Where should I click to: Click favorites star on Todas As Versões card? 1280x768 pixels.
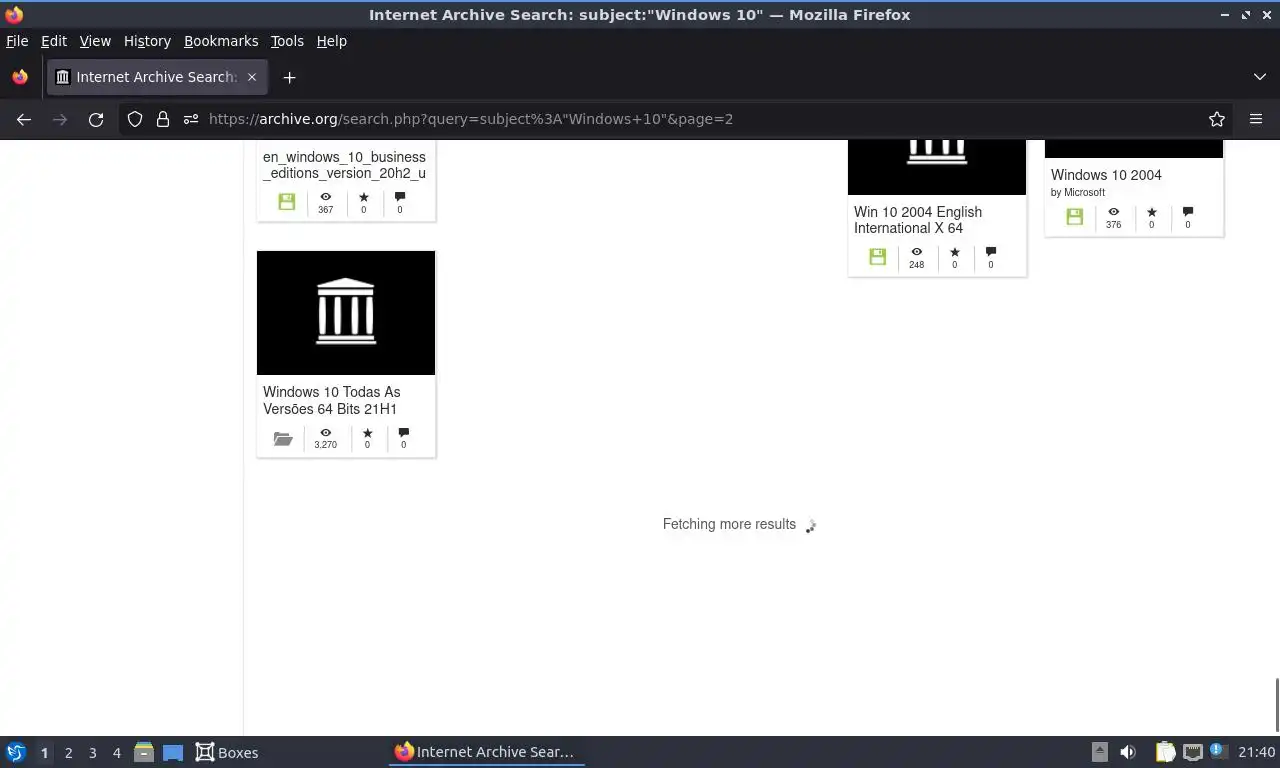click(367, 433)
